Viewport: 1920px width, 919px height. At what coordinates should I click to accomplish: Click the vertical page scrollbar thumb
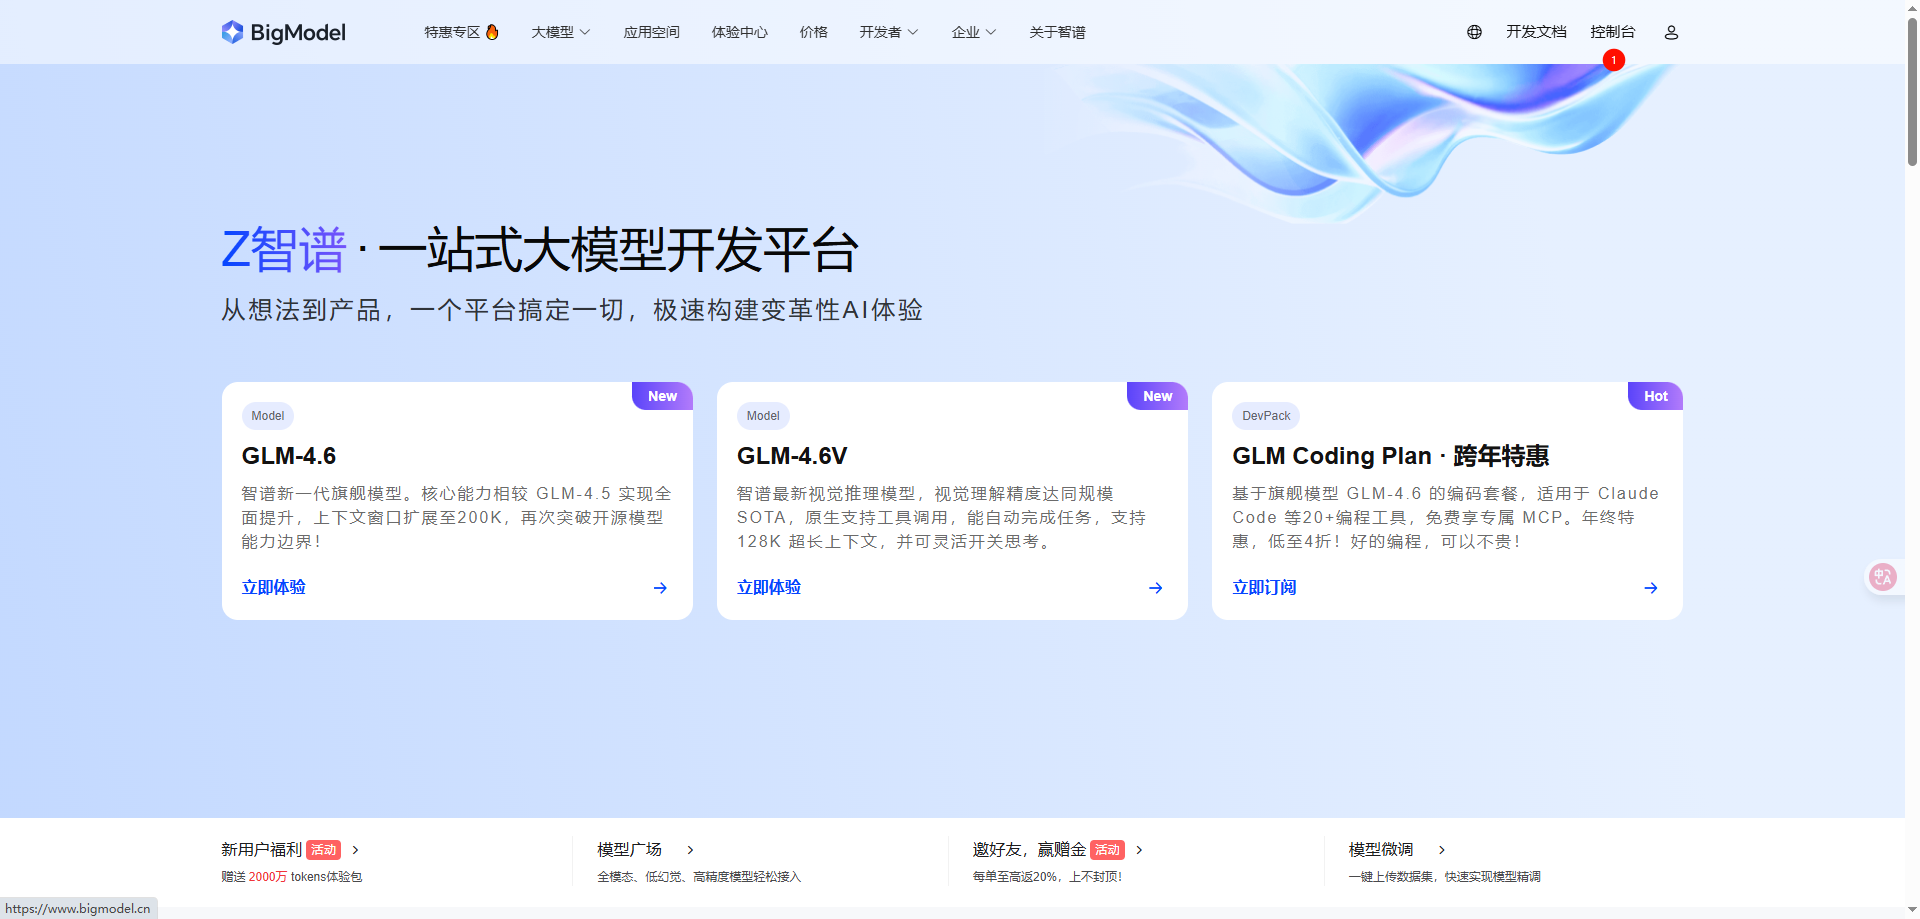(1912, 90)
